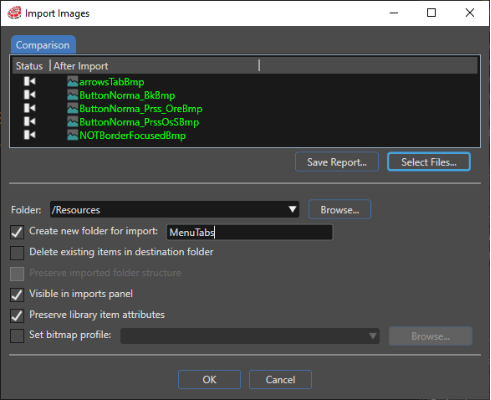Maximize the Import Images window
This screenshot has height=400, width=491.
(431, 13)
